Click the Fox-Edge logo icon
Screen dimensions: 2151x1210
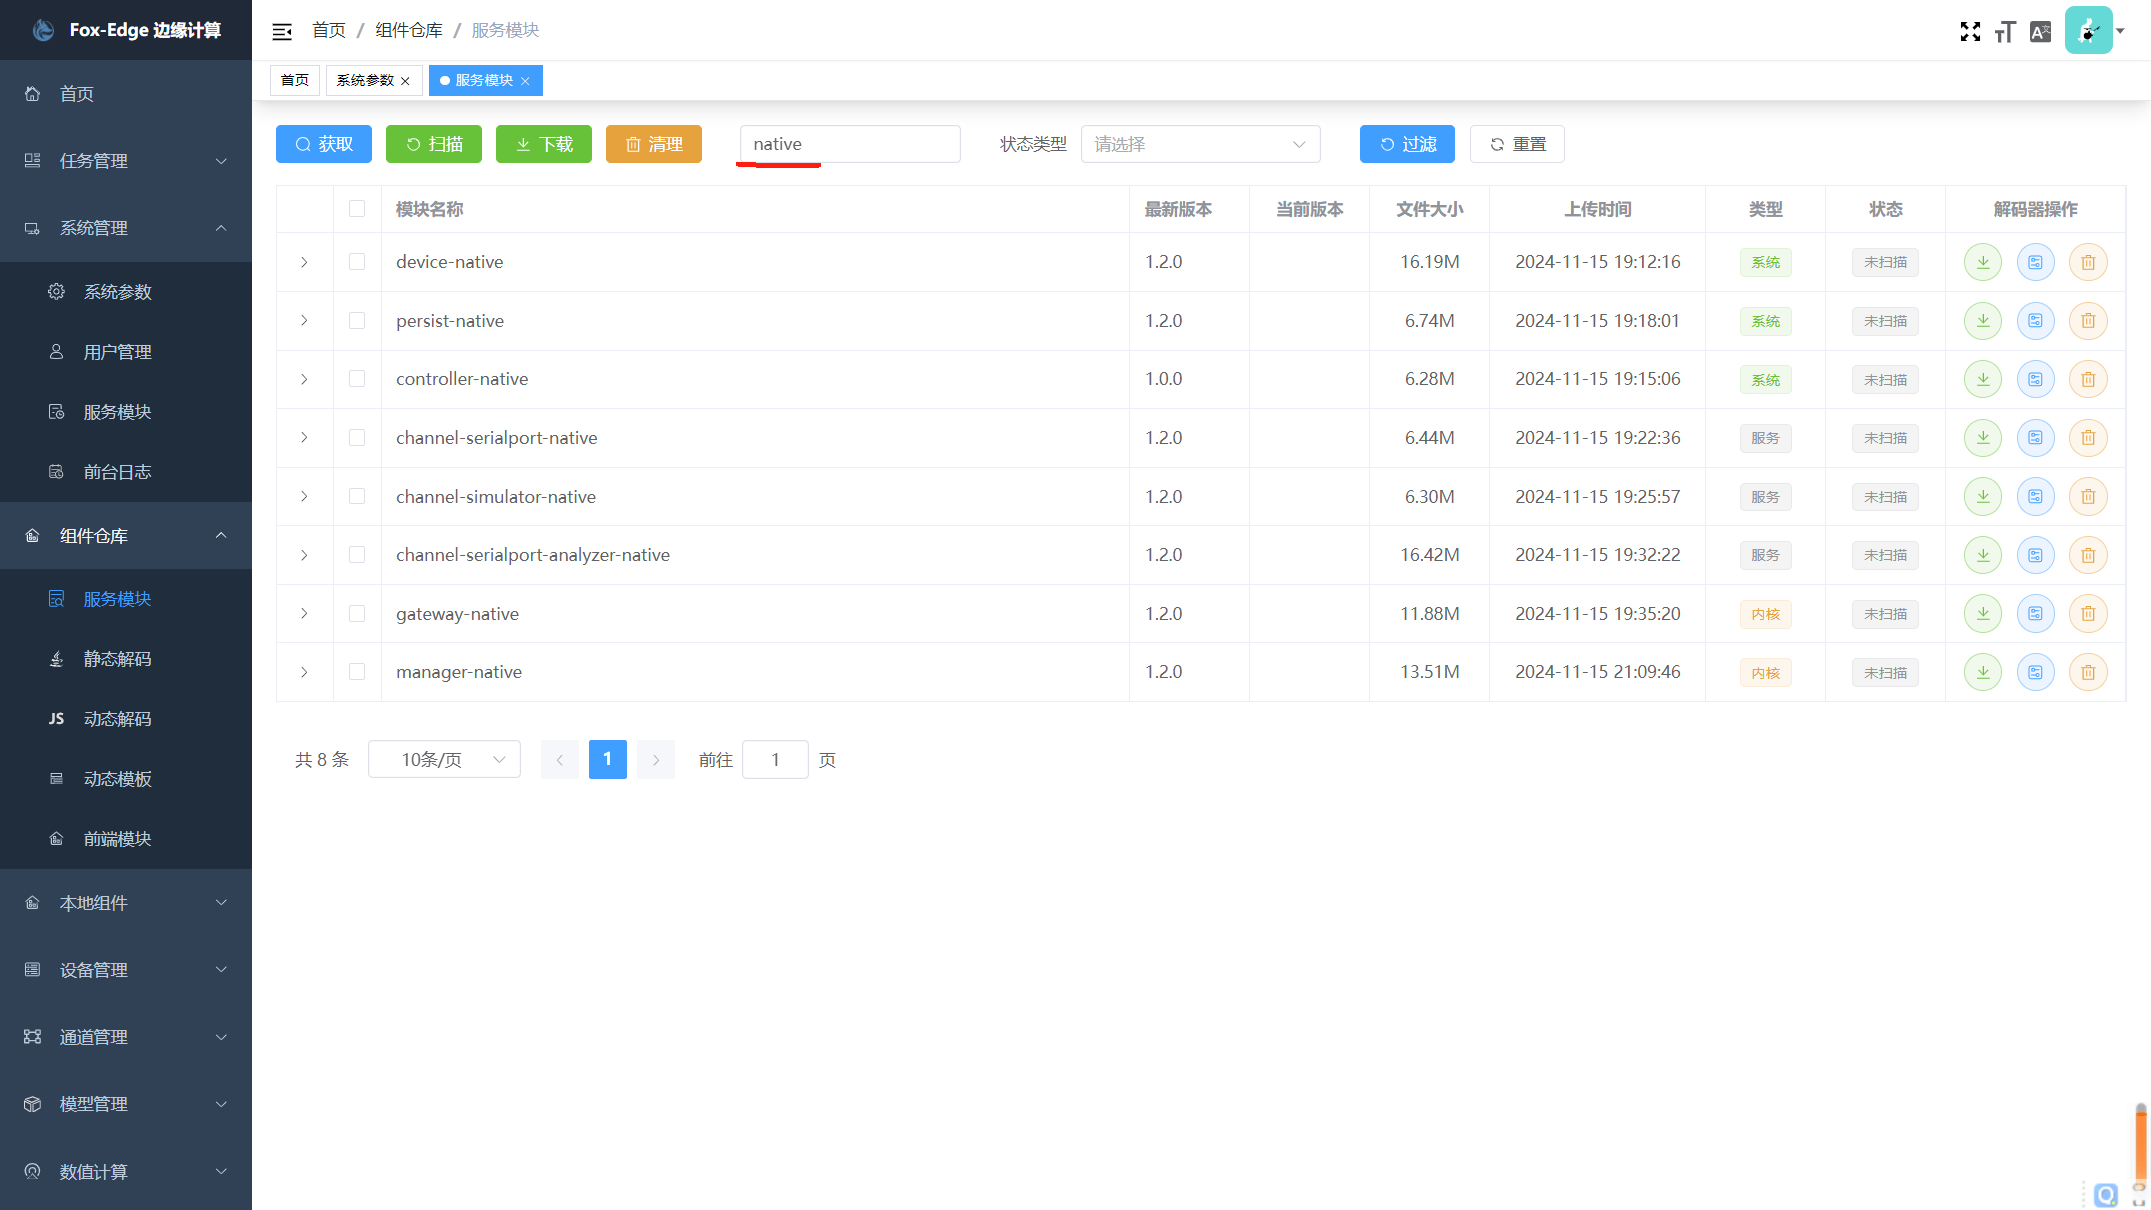43,30
